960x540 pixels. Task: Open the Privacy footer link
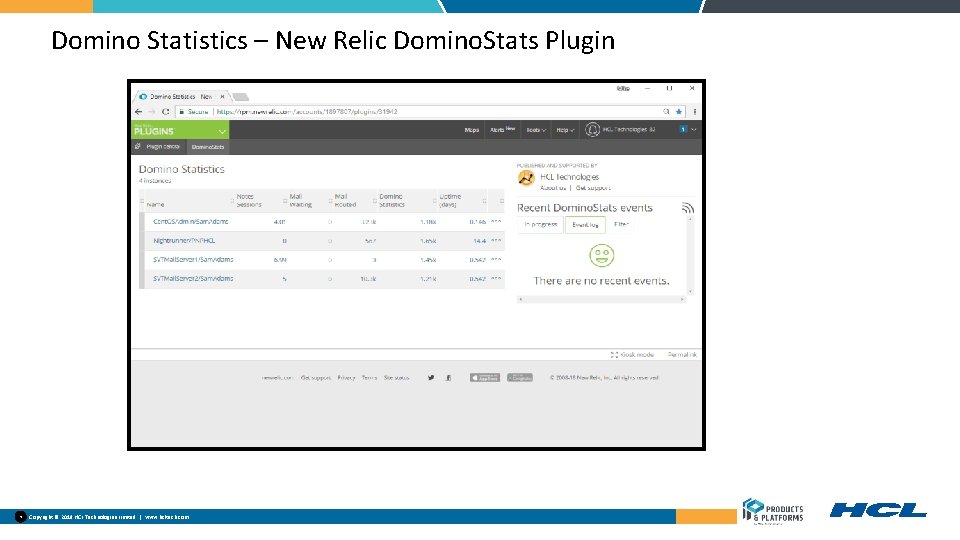pos(347,378)
